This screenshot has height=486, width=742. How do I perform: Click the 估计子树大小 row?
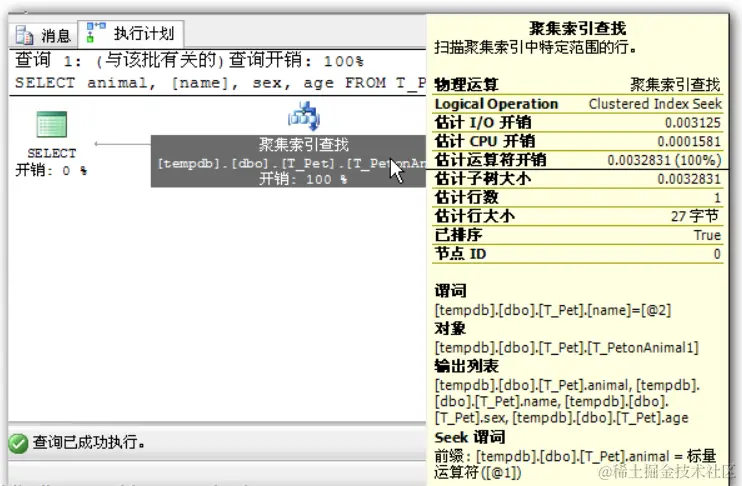click(x=578, y=179)
